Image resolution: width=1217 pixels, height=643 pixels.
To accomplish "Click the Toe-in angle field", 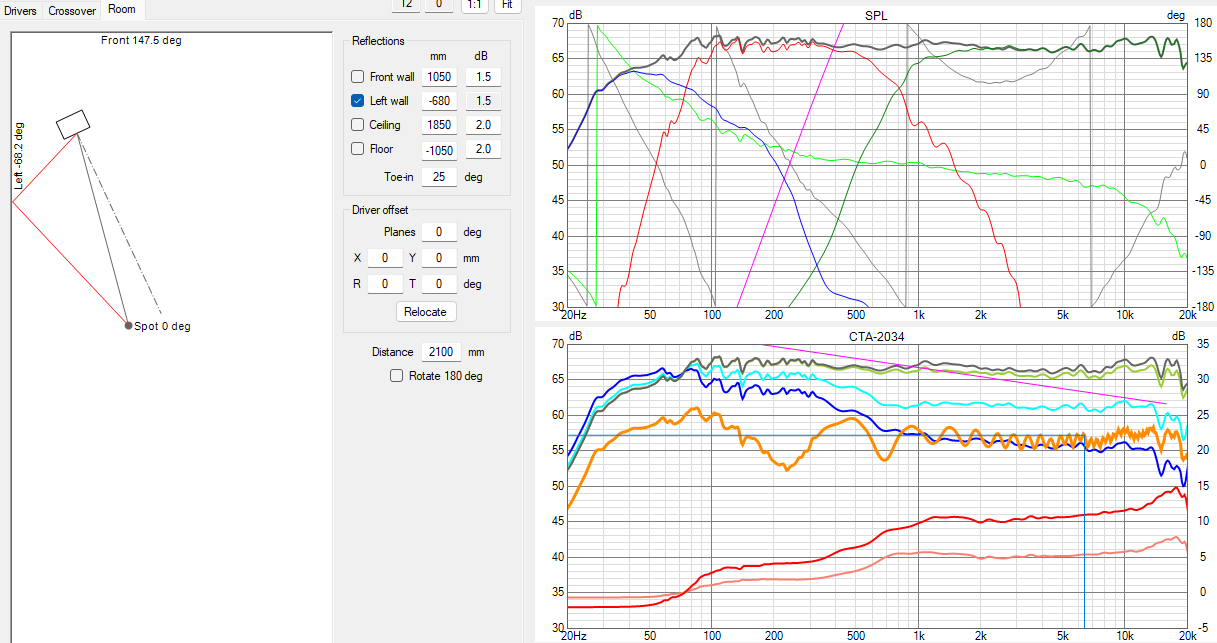I will click(439, 177).
